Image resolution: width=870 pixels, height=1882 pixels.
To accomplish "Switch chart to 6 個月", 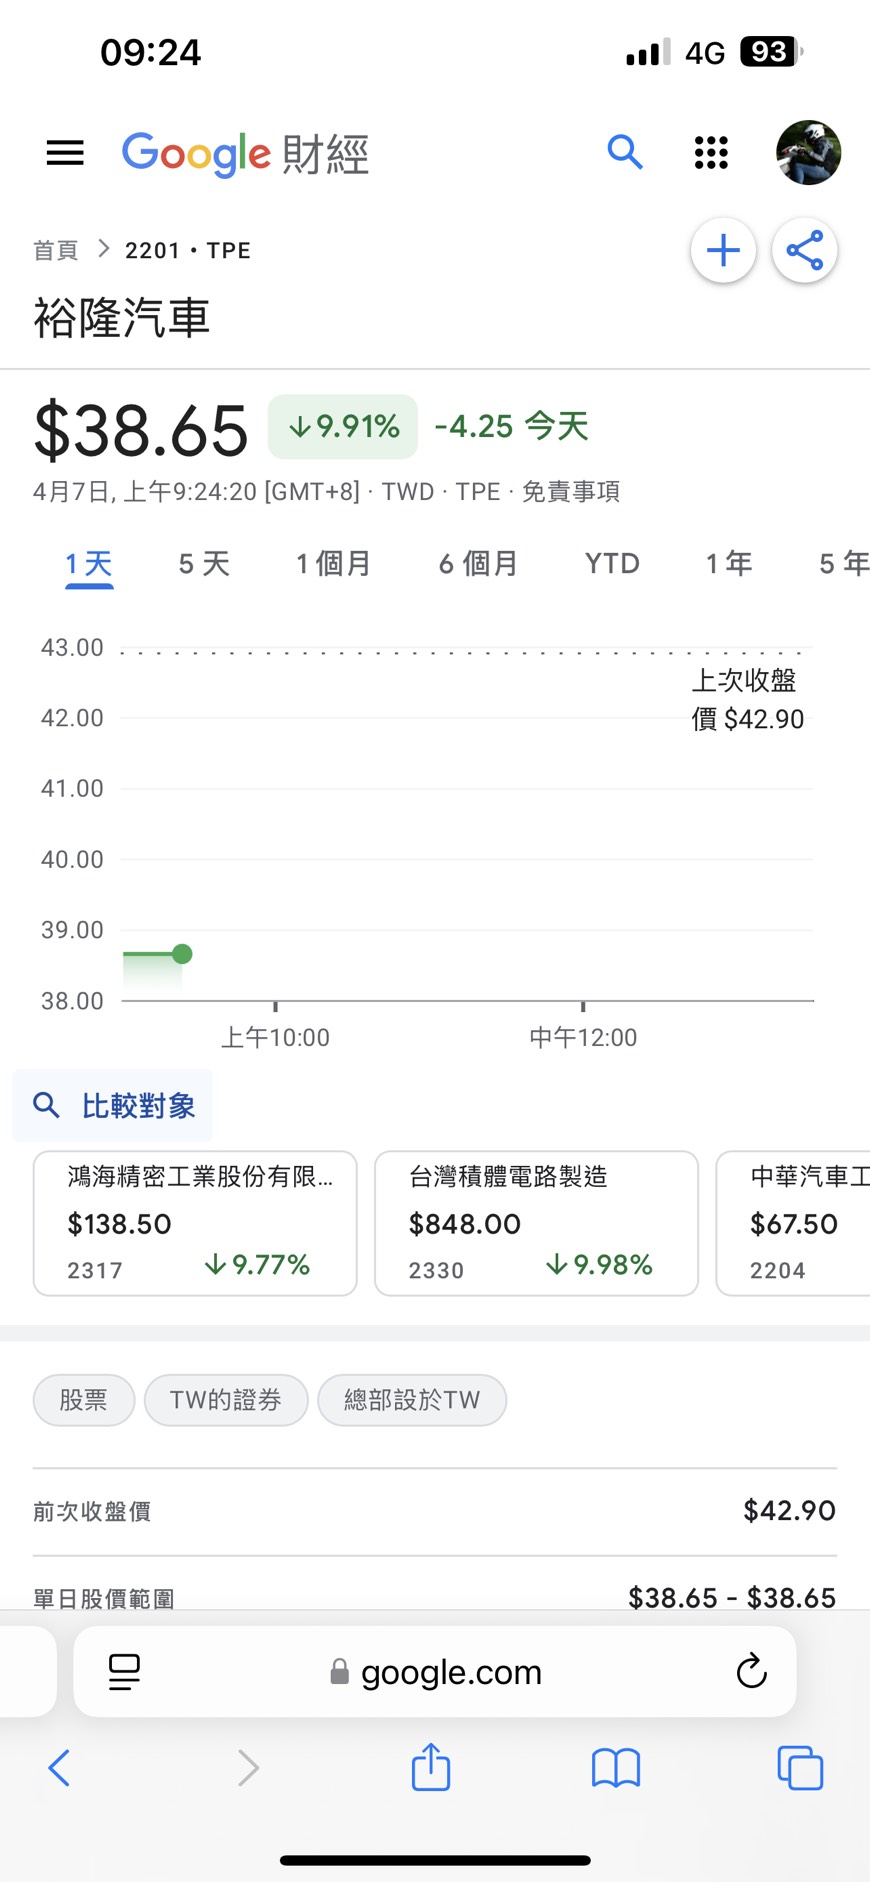I will point(478,564).
